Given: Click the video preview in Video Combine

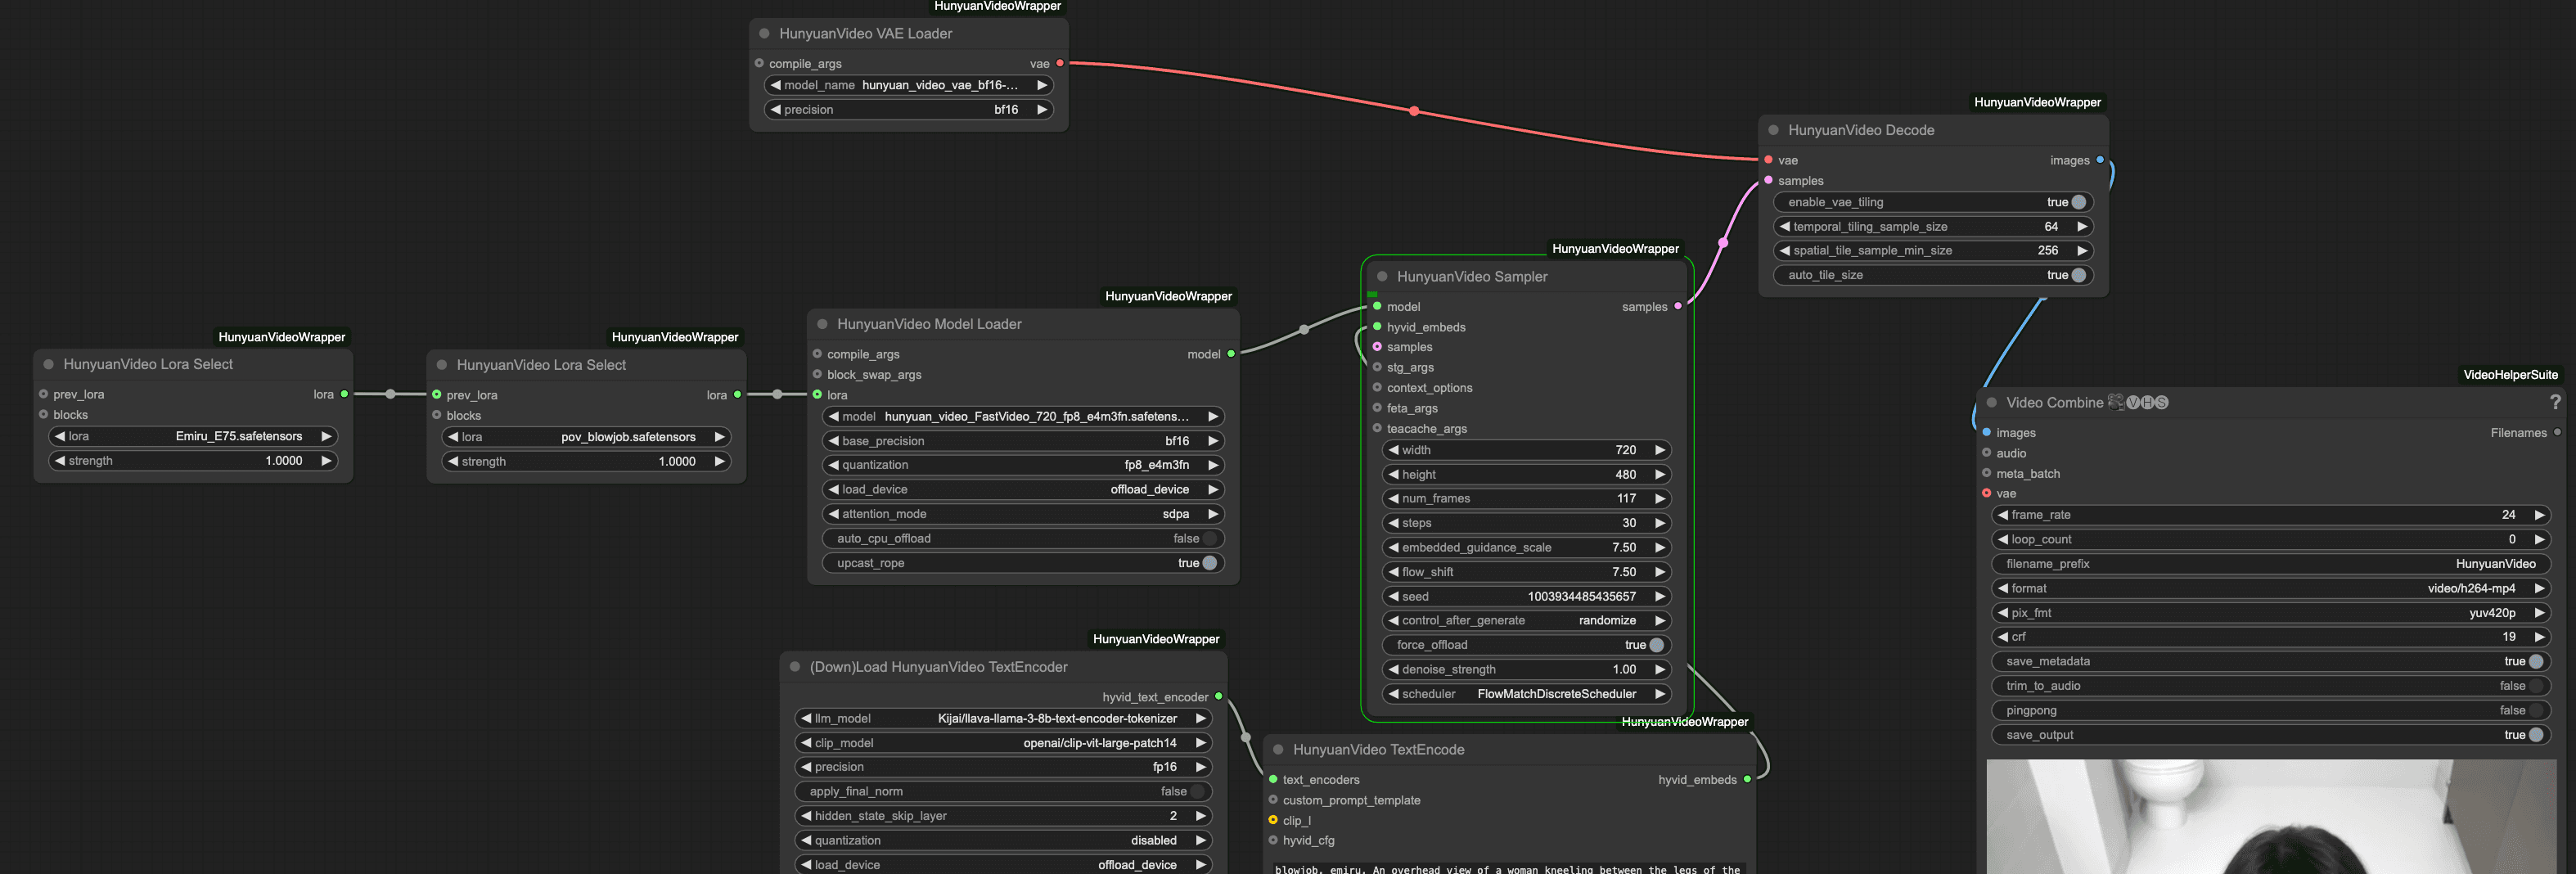Looking at the screenshot, I should tap(2271, 816).
